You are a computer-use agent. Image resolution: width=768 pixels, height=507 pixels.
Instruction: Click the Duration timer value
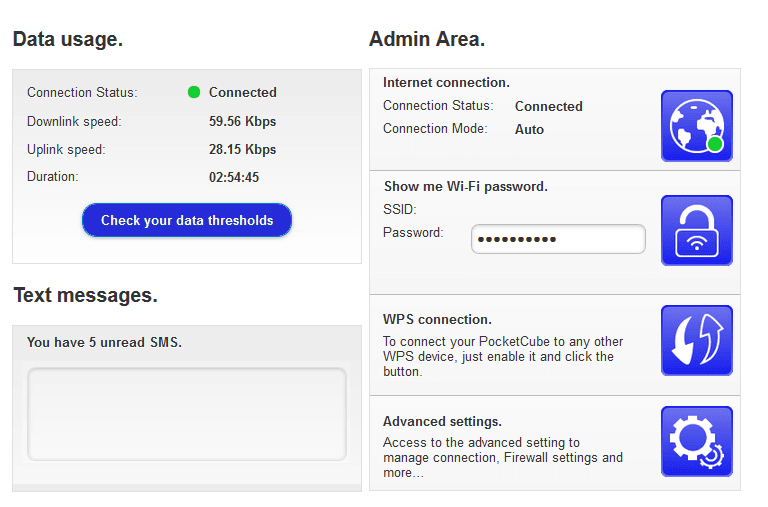click(x=234, y=177)
